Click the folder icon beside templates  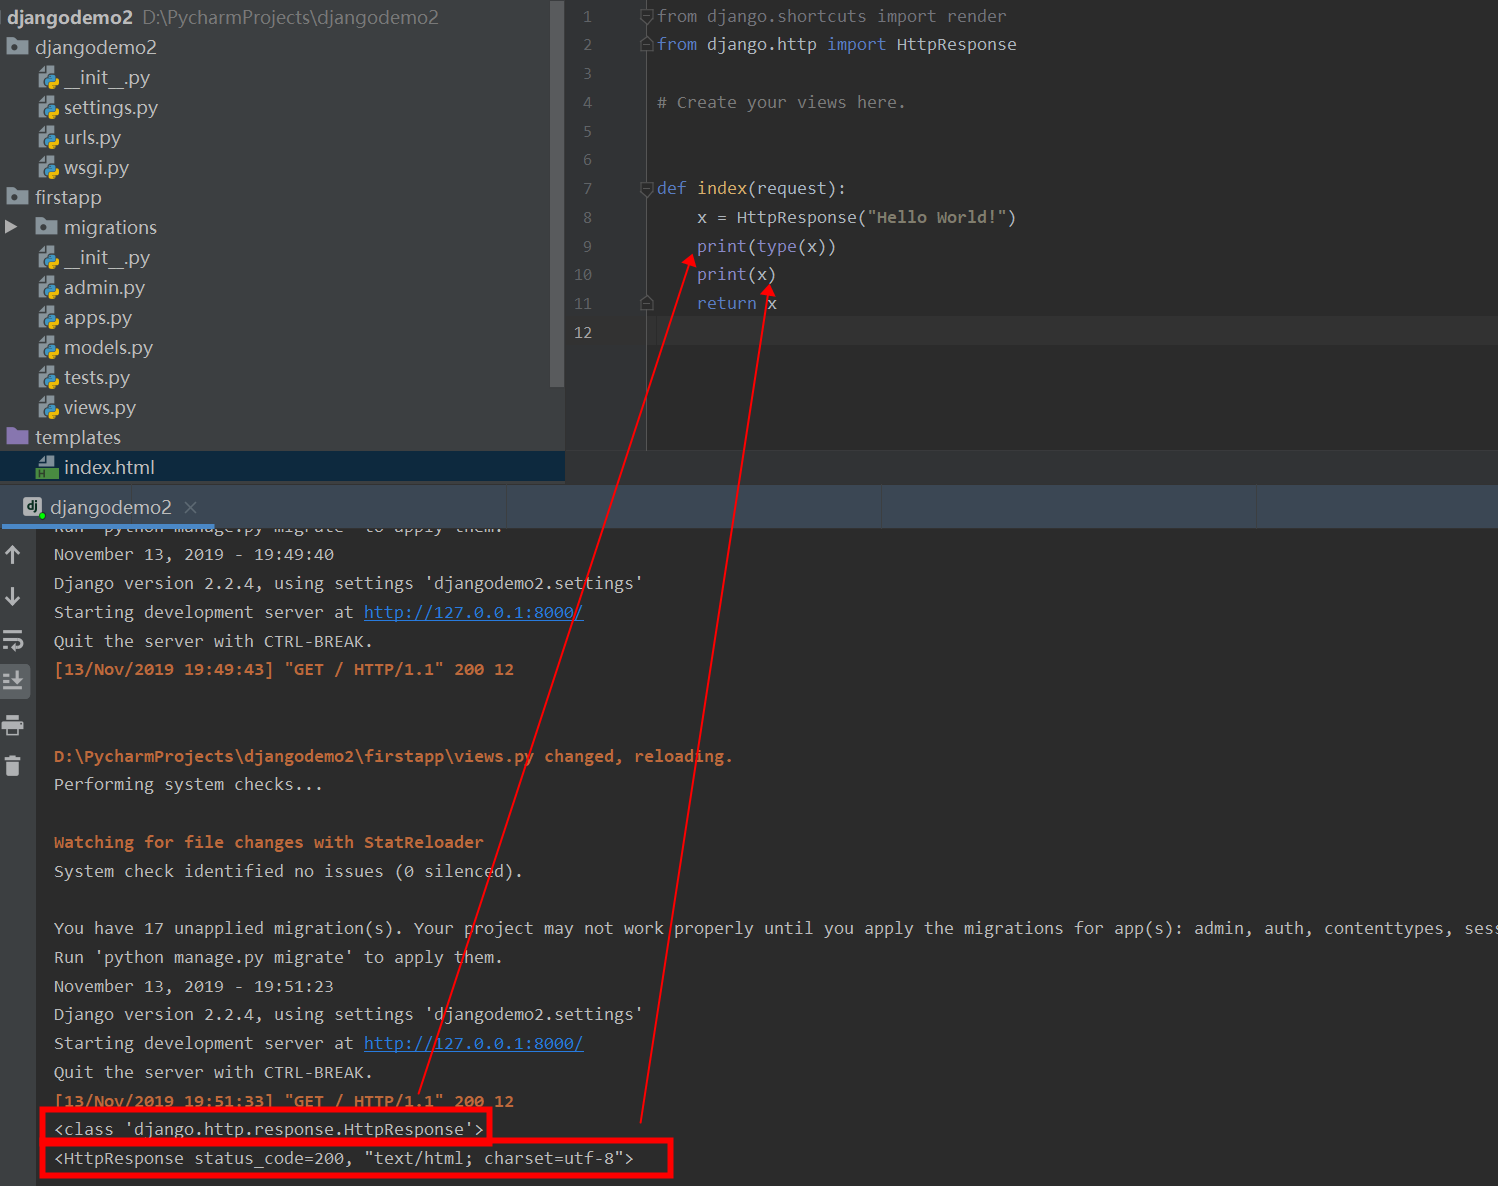point(17,436)
